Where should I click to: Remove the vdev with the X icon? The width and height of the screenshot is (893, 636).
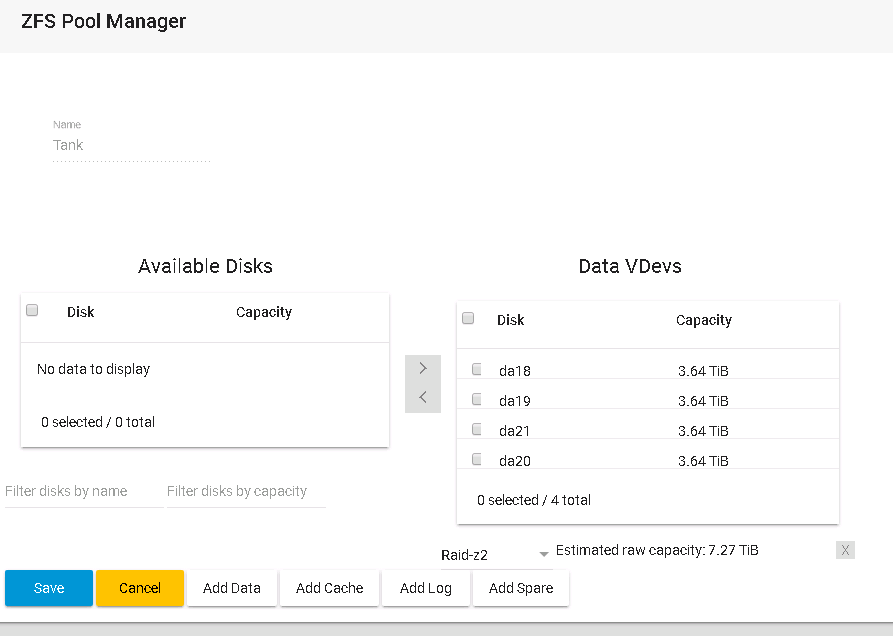click(x=845, y=550)
